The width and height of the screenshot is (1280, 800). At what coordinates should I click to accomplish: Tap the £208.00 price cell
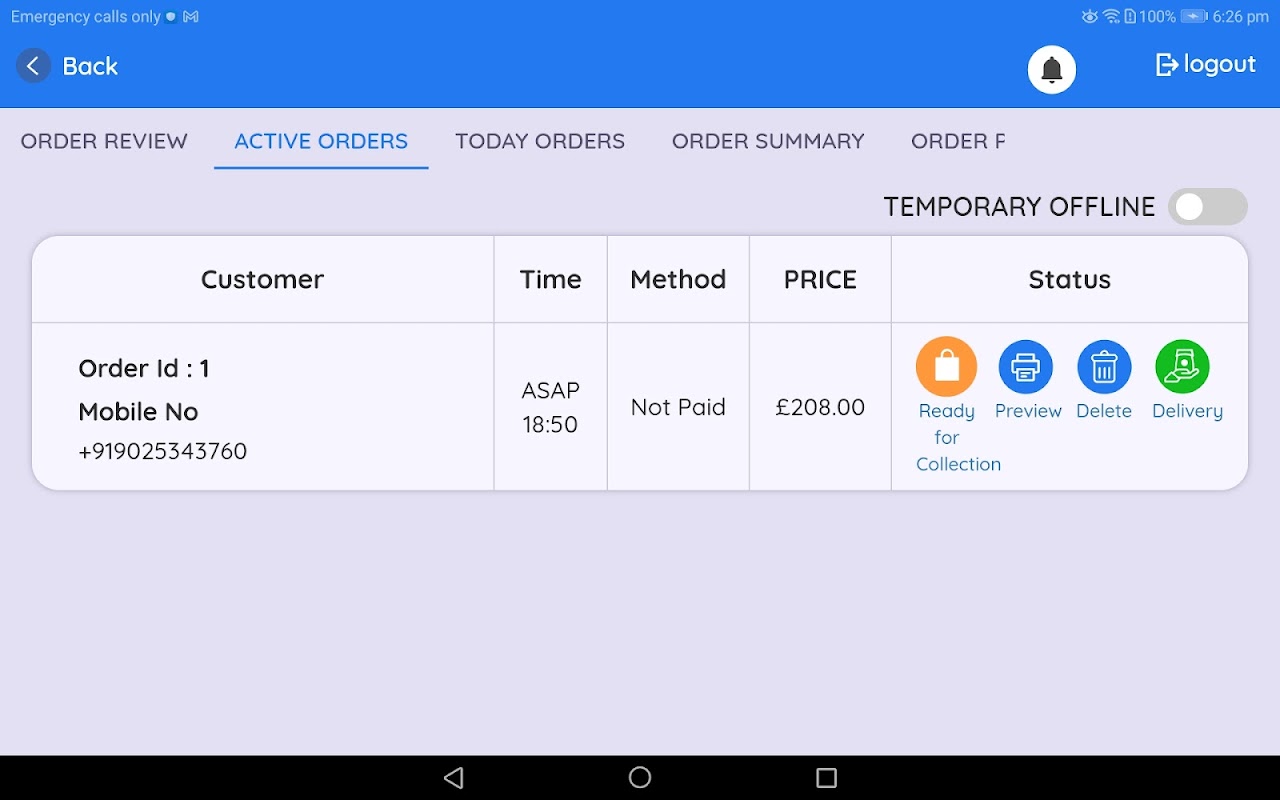(x=820, y=407)
